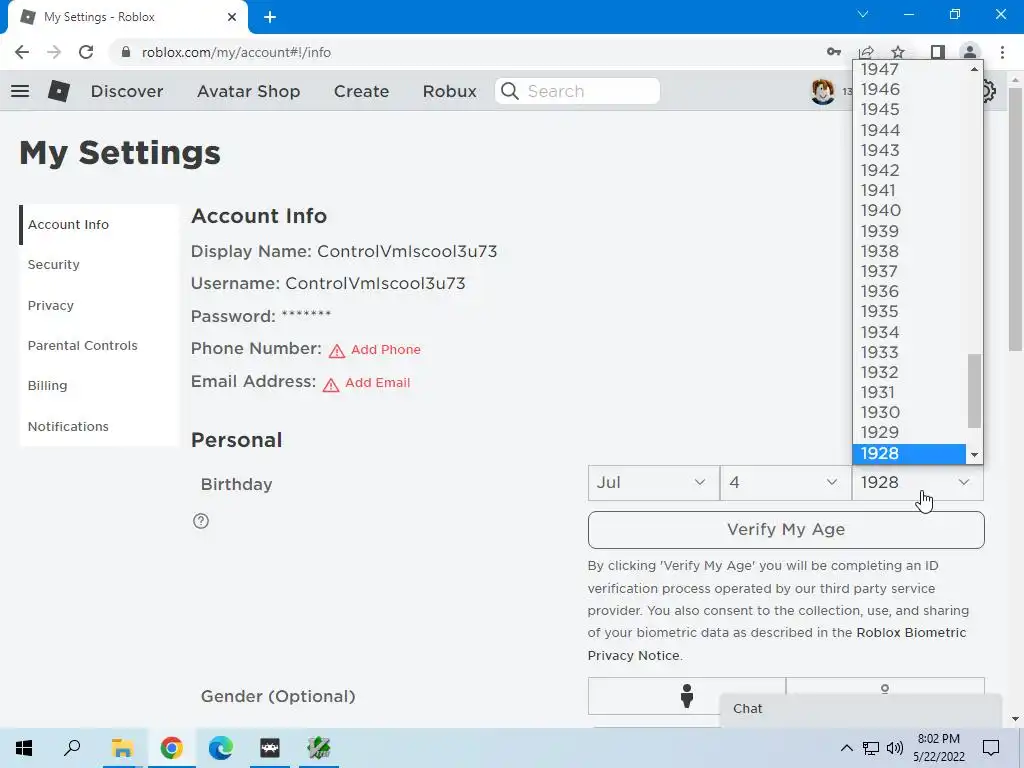Show hidden system tray icons chevron
The height and width of the screenshot is (768, 1024).
[x=846, y=748]
